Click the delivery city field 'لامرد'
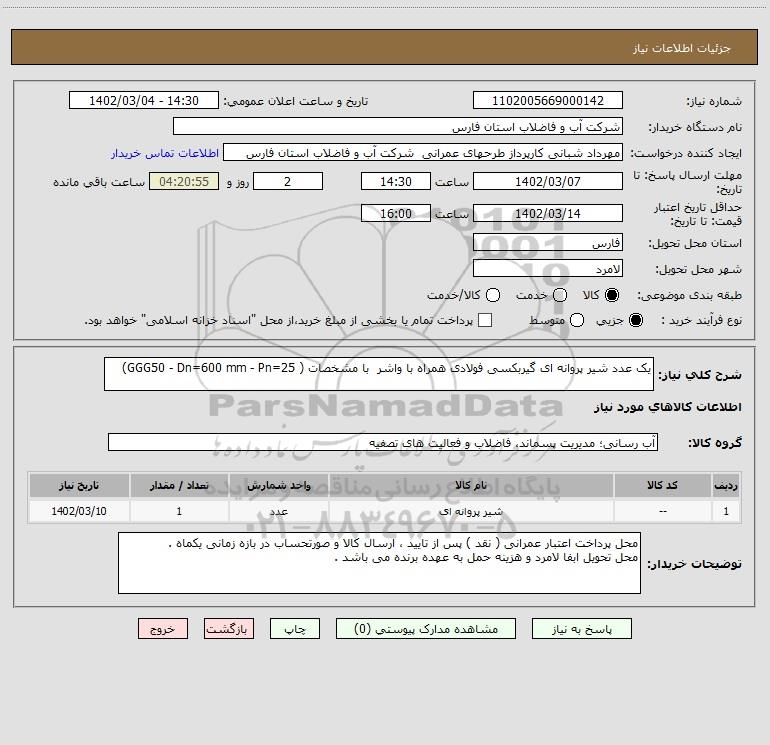Image resolution: width=770 pixels, height=745 pixels. tap(548, 268)
